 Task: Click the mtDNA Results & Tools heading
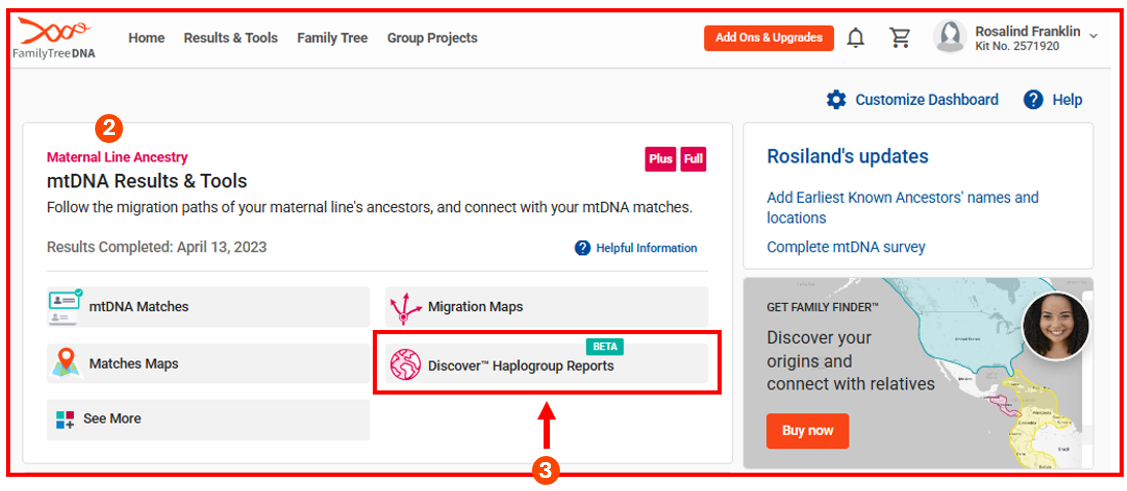tap(147, 180)
